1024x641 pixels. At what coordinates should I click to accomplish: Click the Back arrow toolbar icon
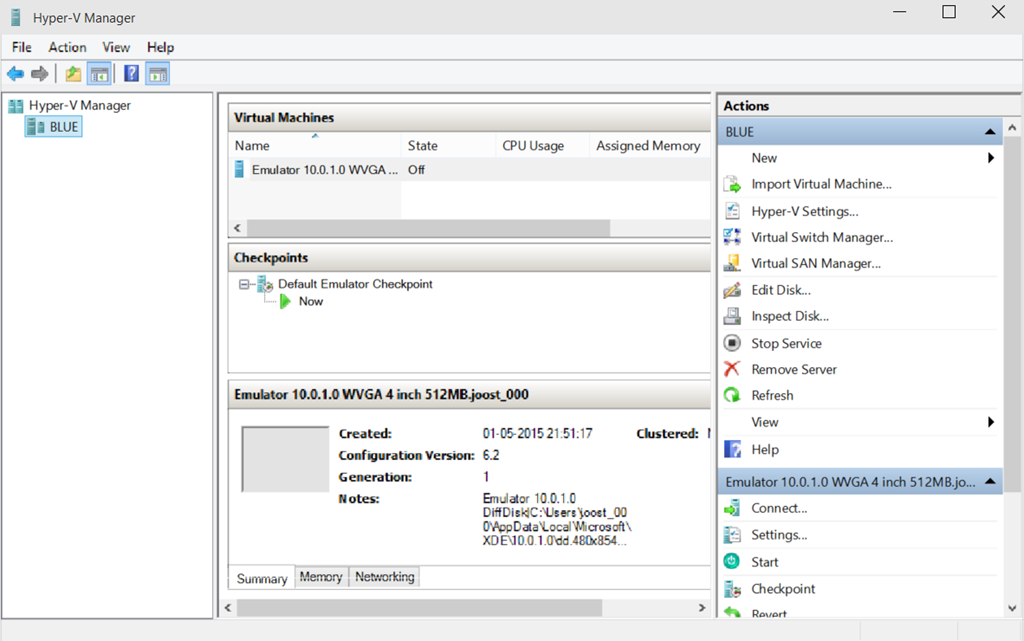pos(16,74)
